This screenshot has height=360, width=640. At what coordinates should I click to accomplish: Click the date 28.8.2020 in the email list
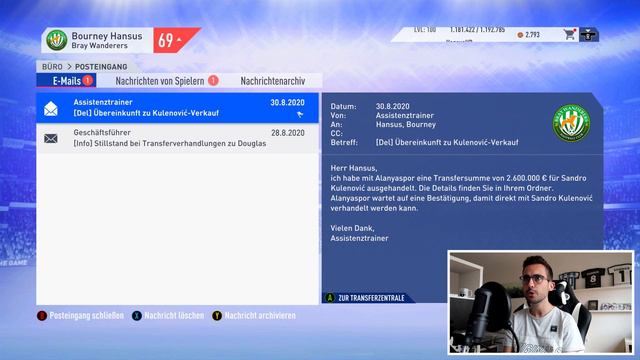click(288, 133)
